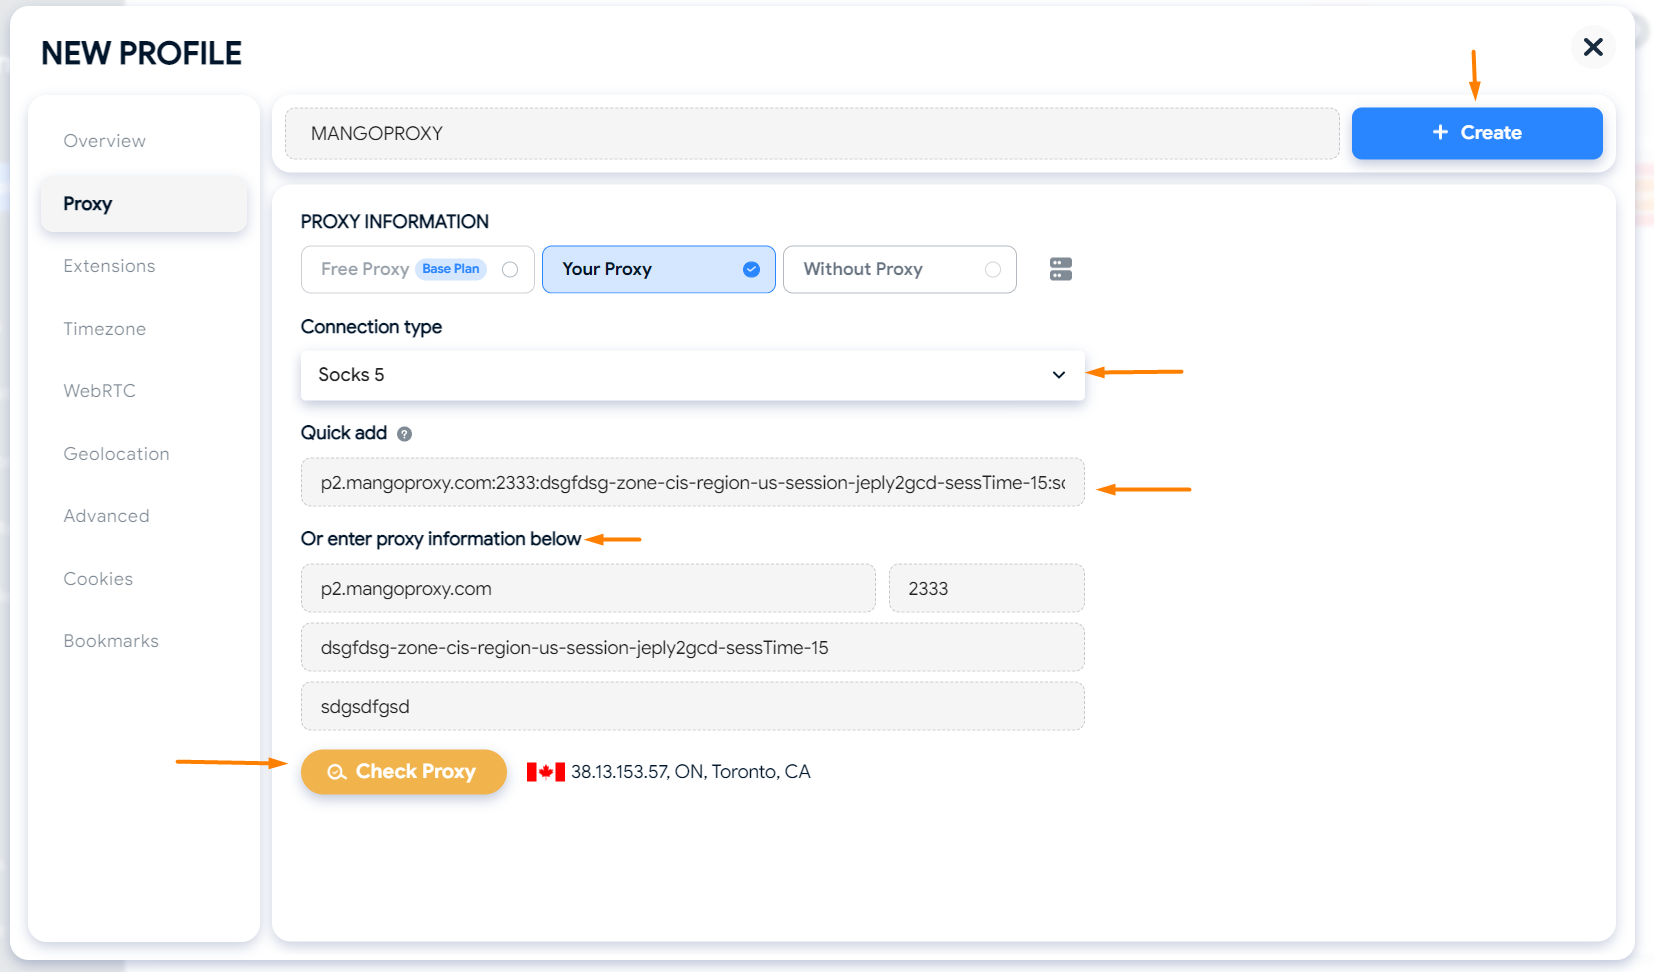Viewport: 1654px width, 972px height.
Task: Open the Overview section
Action: pos(104,141)
